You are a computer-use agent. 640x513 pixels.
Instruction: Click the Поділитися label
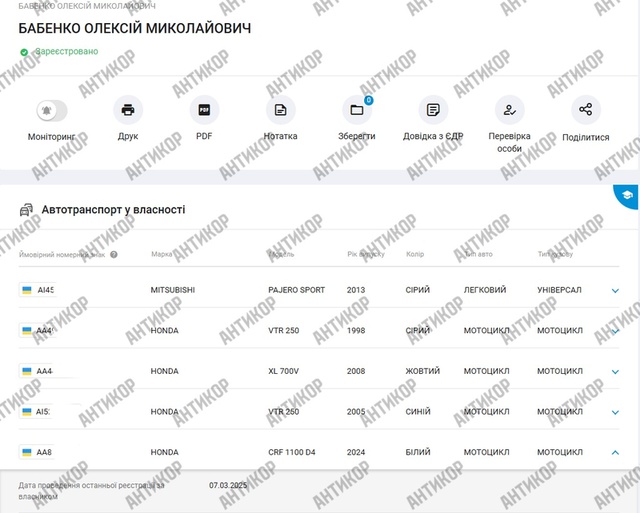(586, 138)
